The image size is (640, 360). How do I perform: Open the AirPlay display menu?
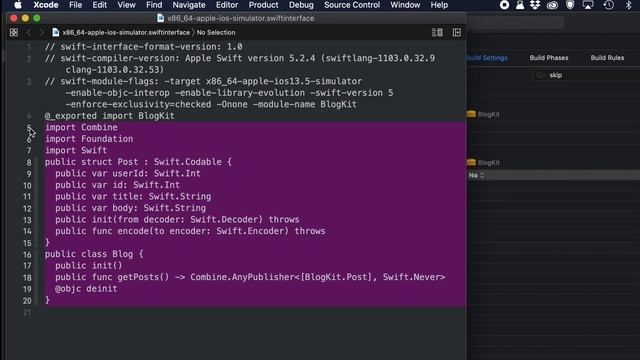[588, 5]
